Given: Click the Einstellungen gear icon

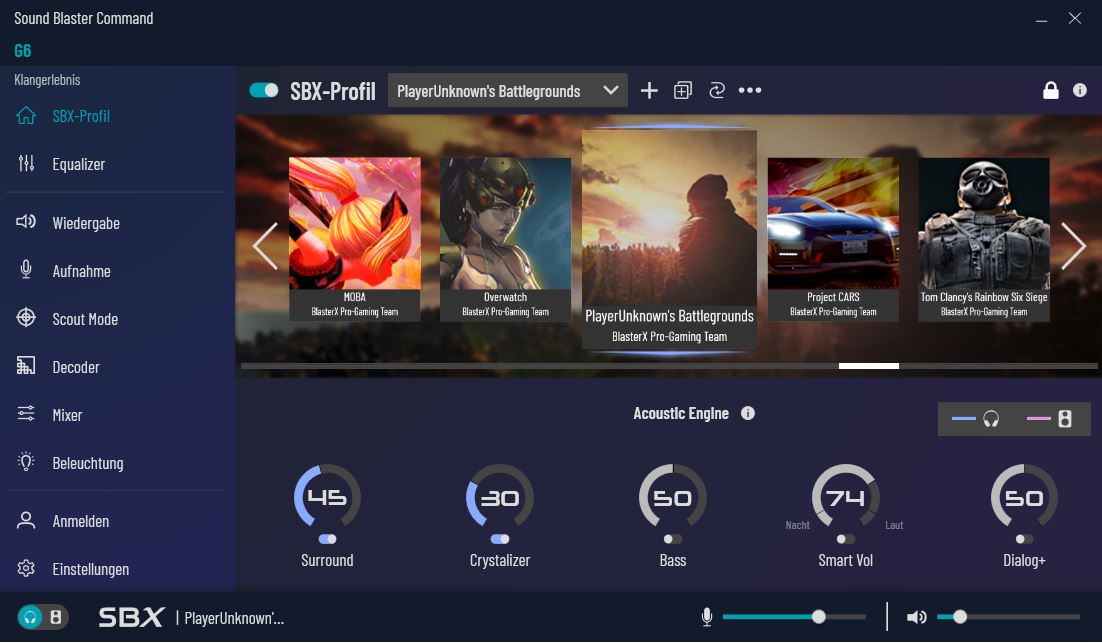Looking at the screenshot, I should pos(26,568).
